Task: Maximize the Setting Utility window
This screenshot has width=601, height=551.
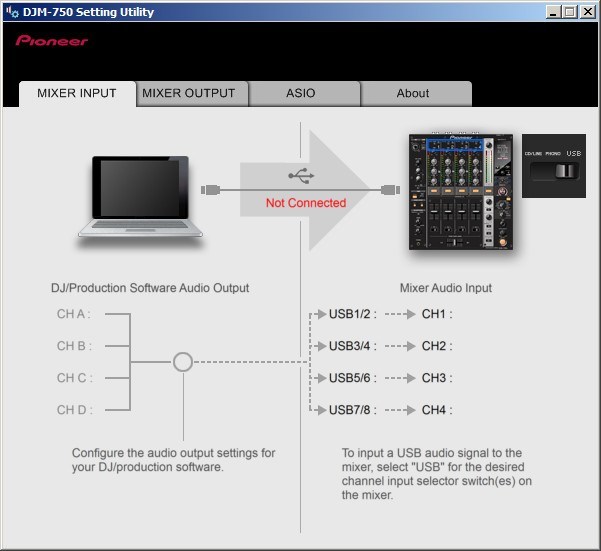Action: coord(570,12)
